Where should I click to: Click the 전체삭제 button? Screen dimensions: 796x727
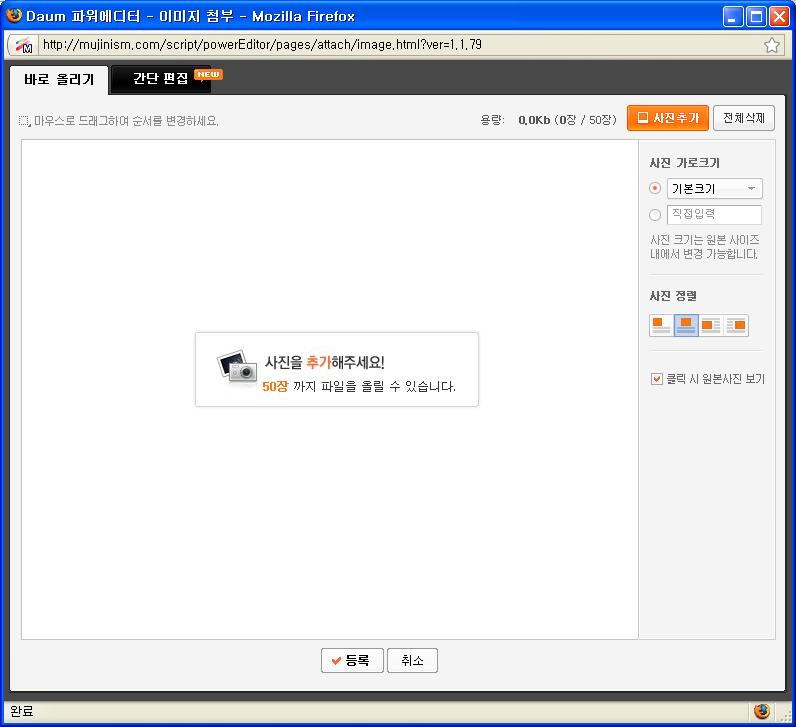point(744,118)
